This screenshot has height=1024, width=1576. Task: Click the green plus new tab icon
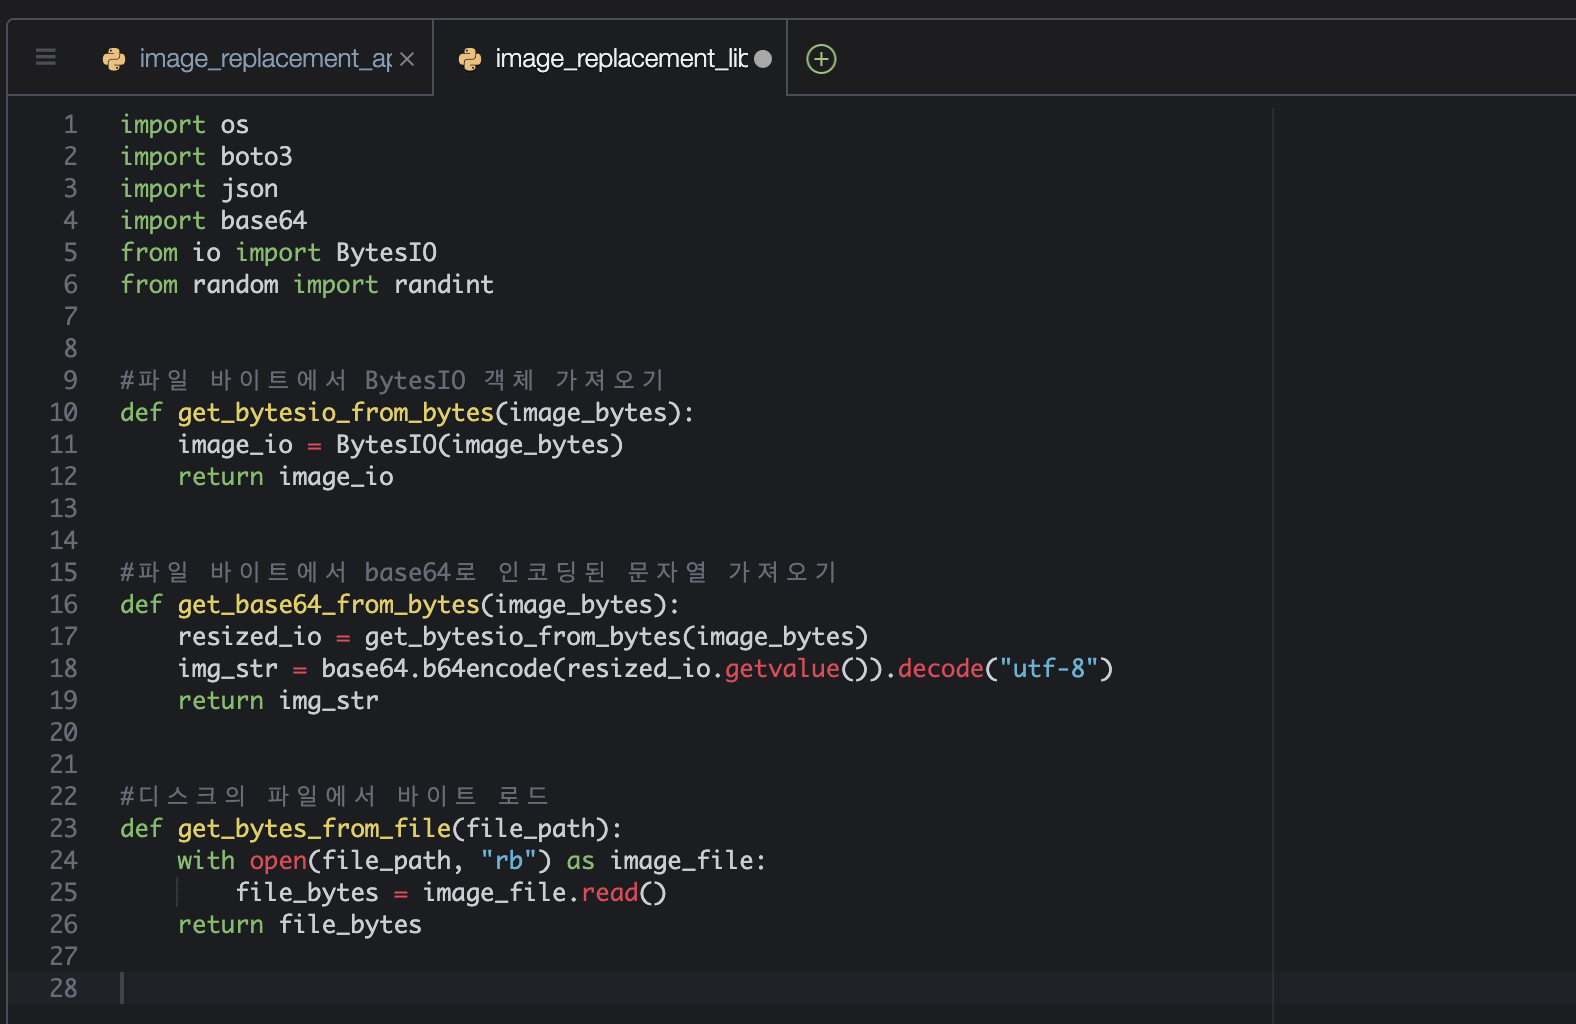[x=821, y=59]
